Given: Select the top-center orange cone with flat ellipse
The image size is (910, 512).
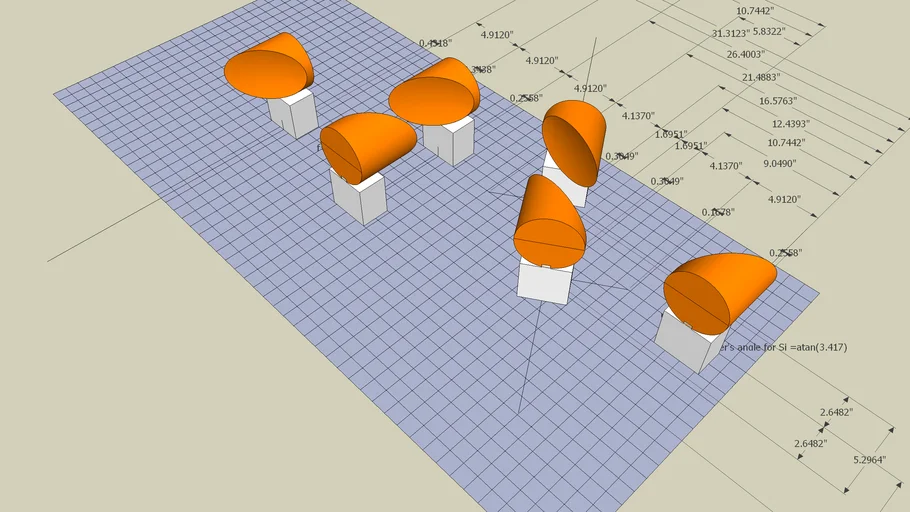Looking at the screenshot, I should pos(435,93).
